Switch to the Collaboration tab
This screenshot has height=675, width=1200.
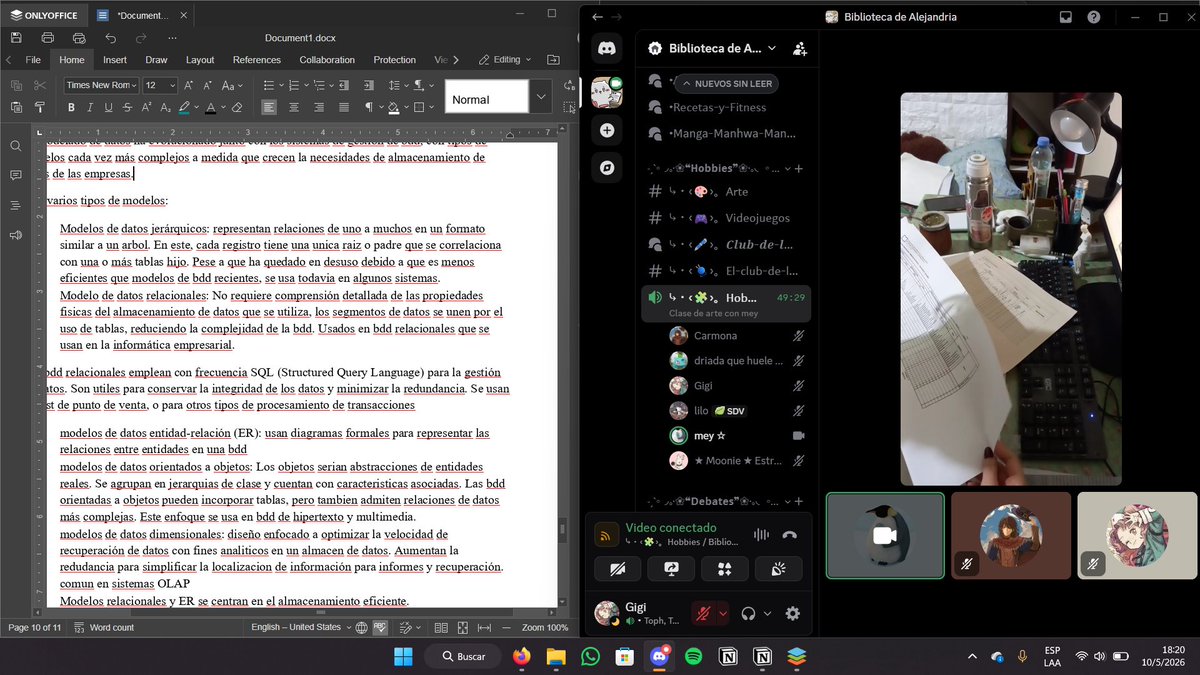coord(327,60)
